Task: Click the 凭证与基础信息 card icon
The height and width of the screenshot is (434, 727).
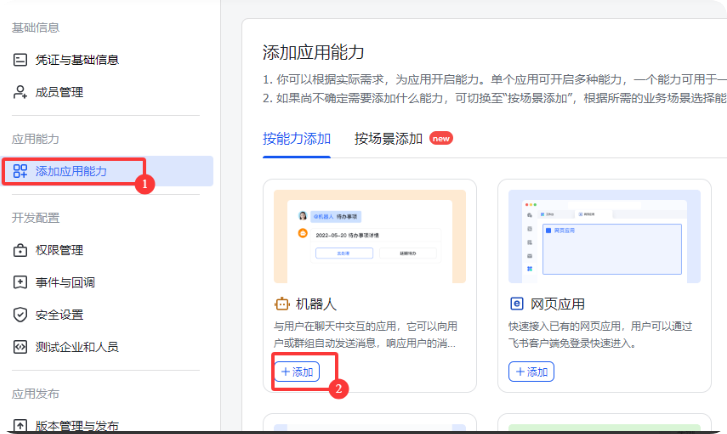Action: coord(20,60)
